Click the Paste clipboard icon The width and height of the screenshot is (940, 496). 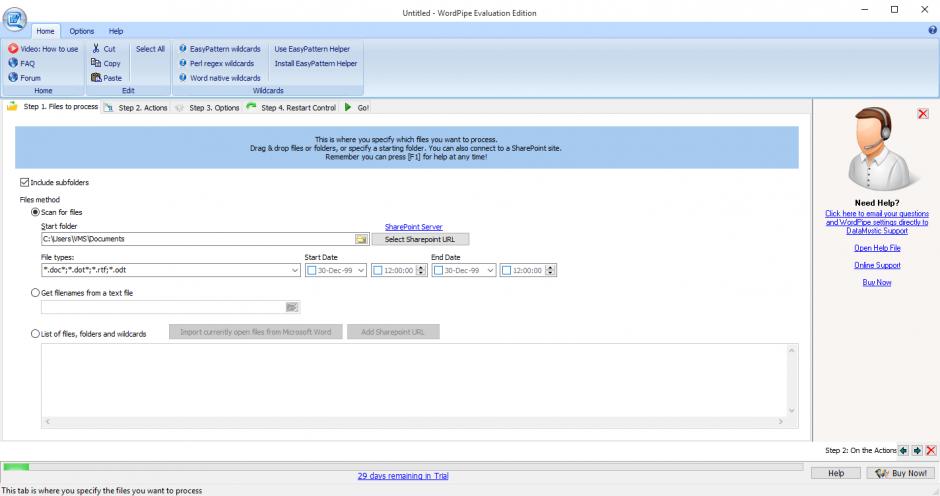point(96,77)
